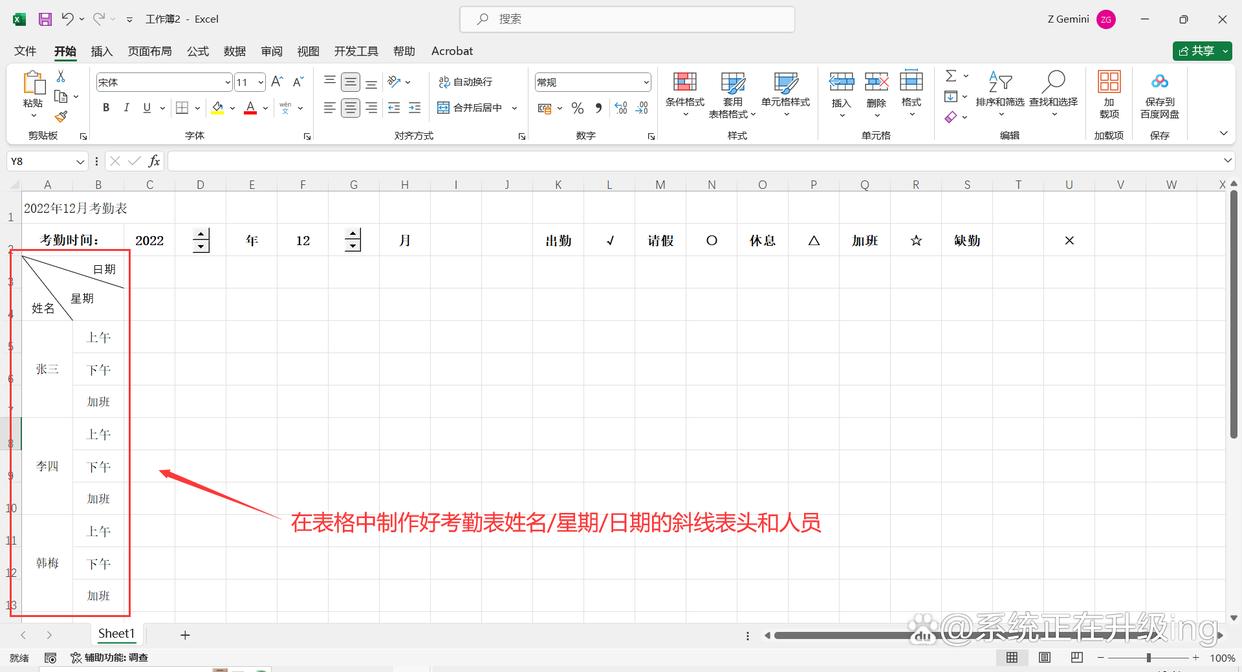Click the zoom slider in status bar

coord(1148,658)
